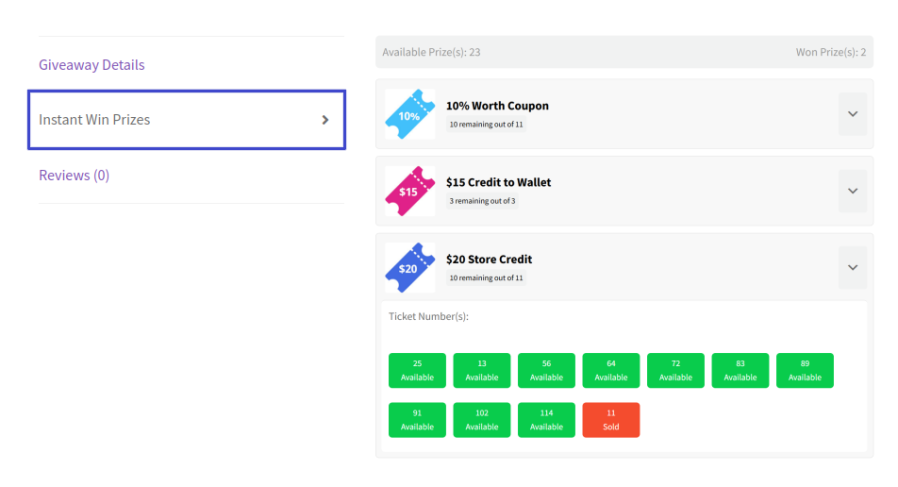Click the blue 10% coupon ticket icon
Image resolution: width=898 pixels, height=487 pixels.
click(x=410, y=114)
